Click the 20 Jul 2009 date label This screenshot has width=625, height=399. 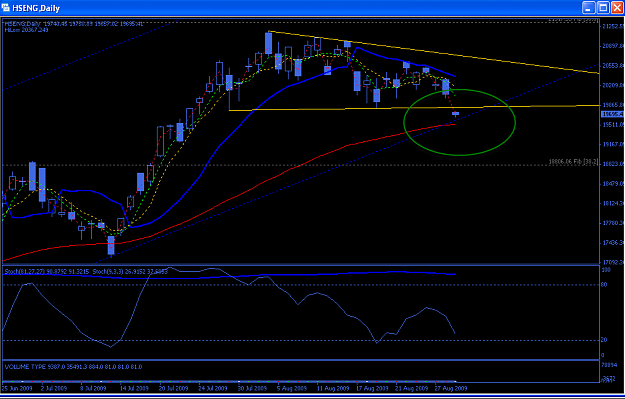tap(173, 387)
